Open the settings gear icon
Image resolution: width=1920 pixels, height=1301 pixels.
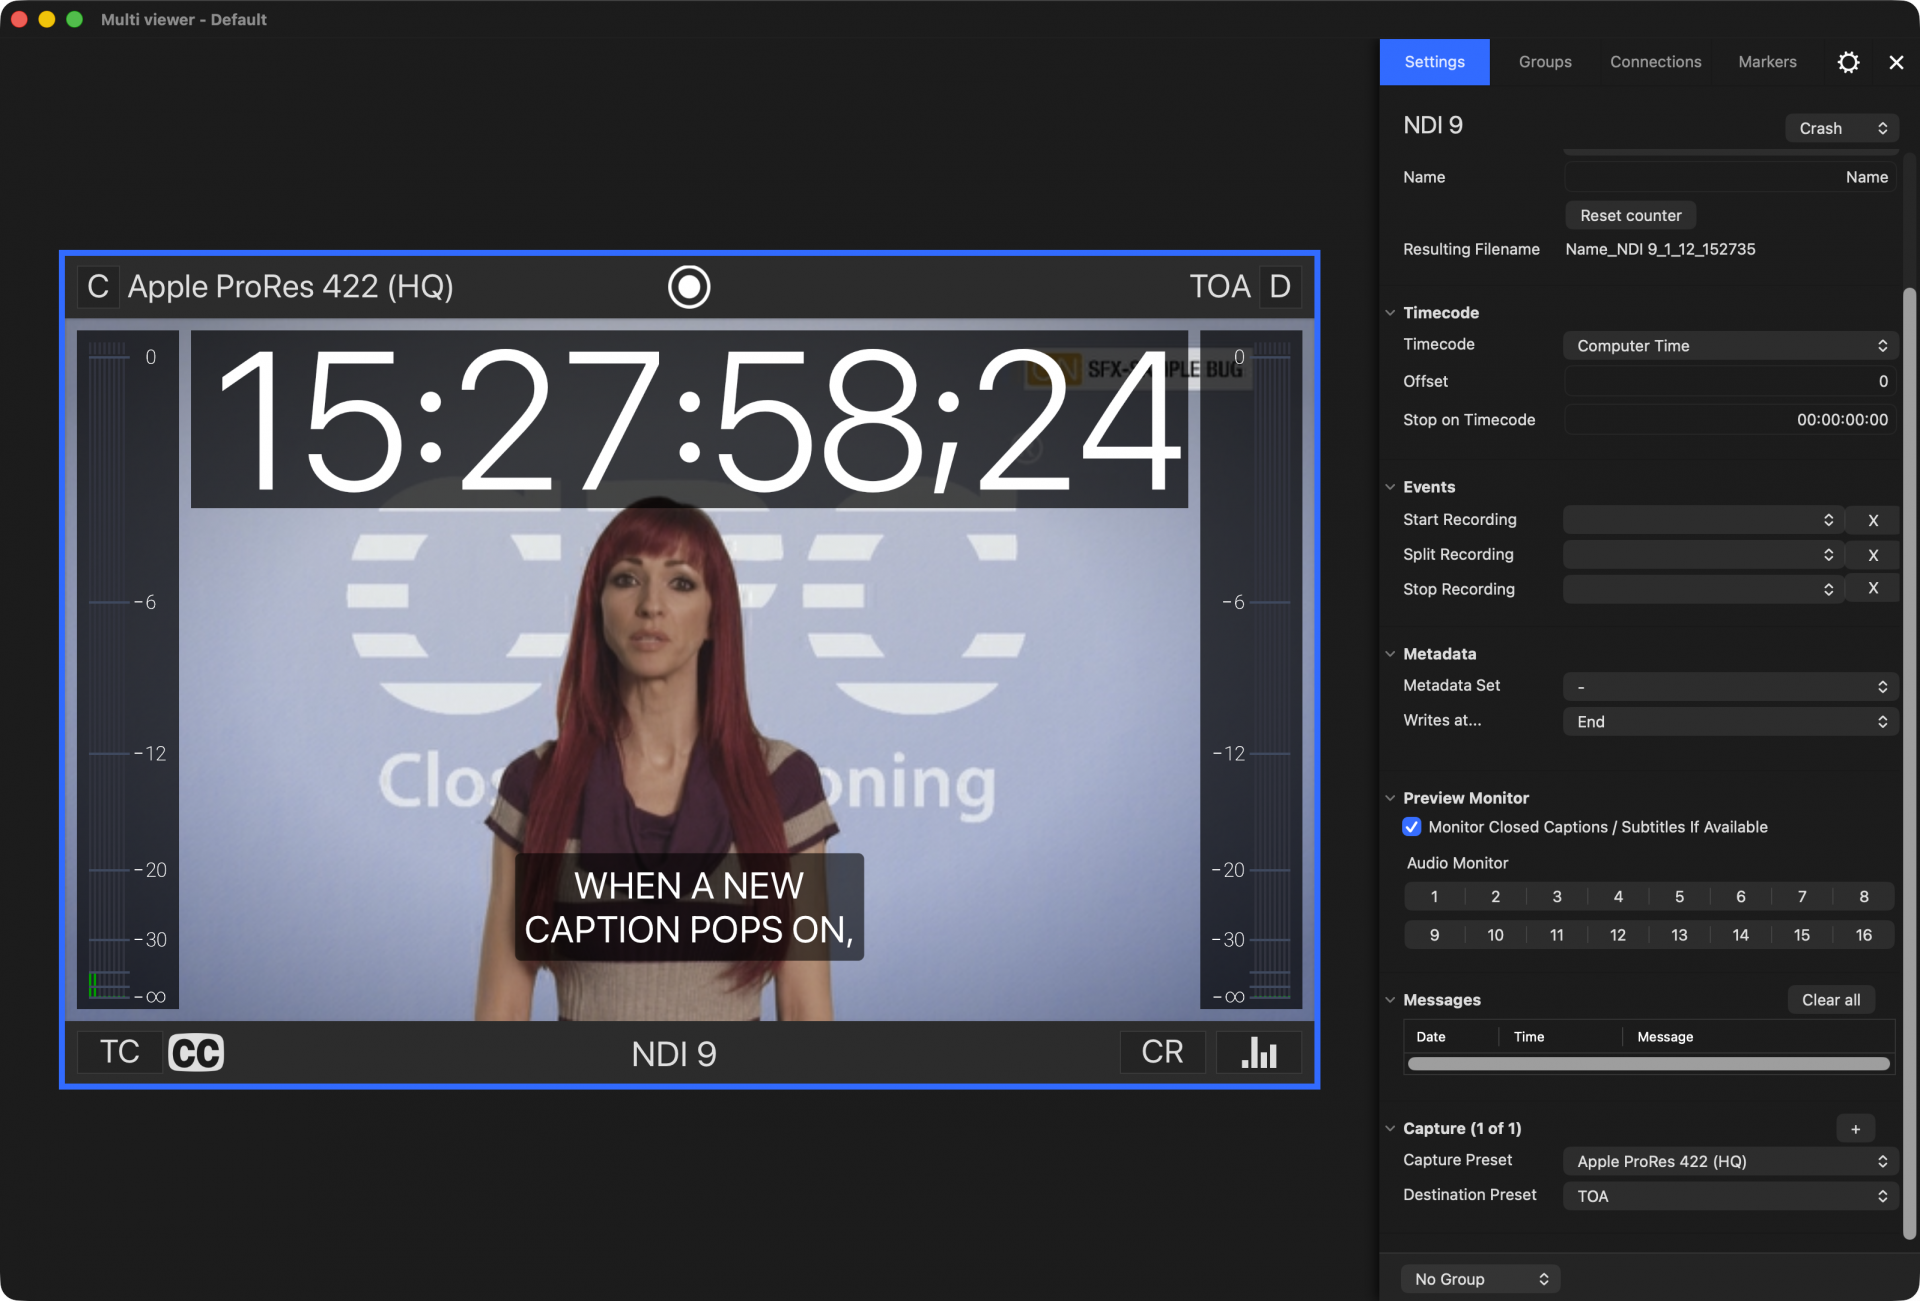1848,62
